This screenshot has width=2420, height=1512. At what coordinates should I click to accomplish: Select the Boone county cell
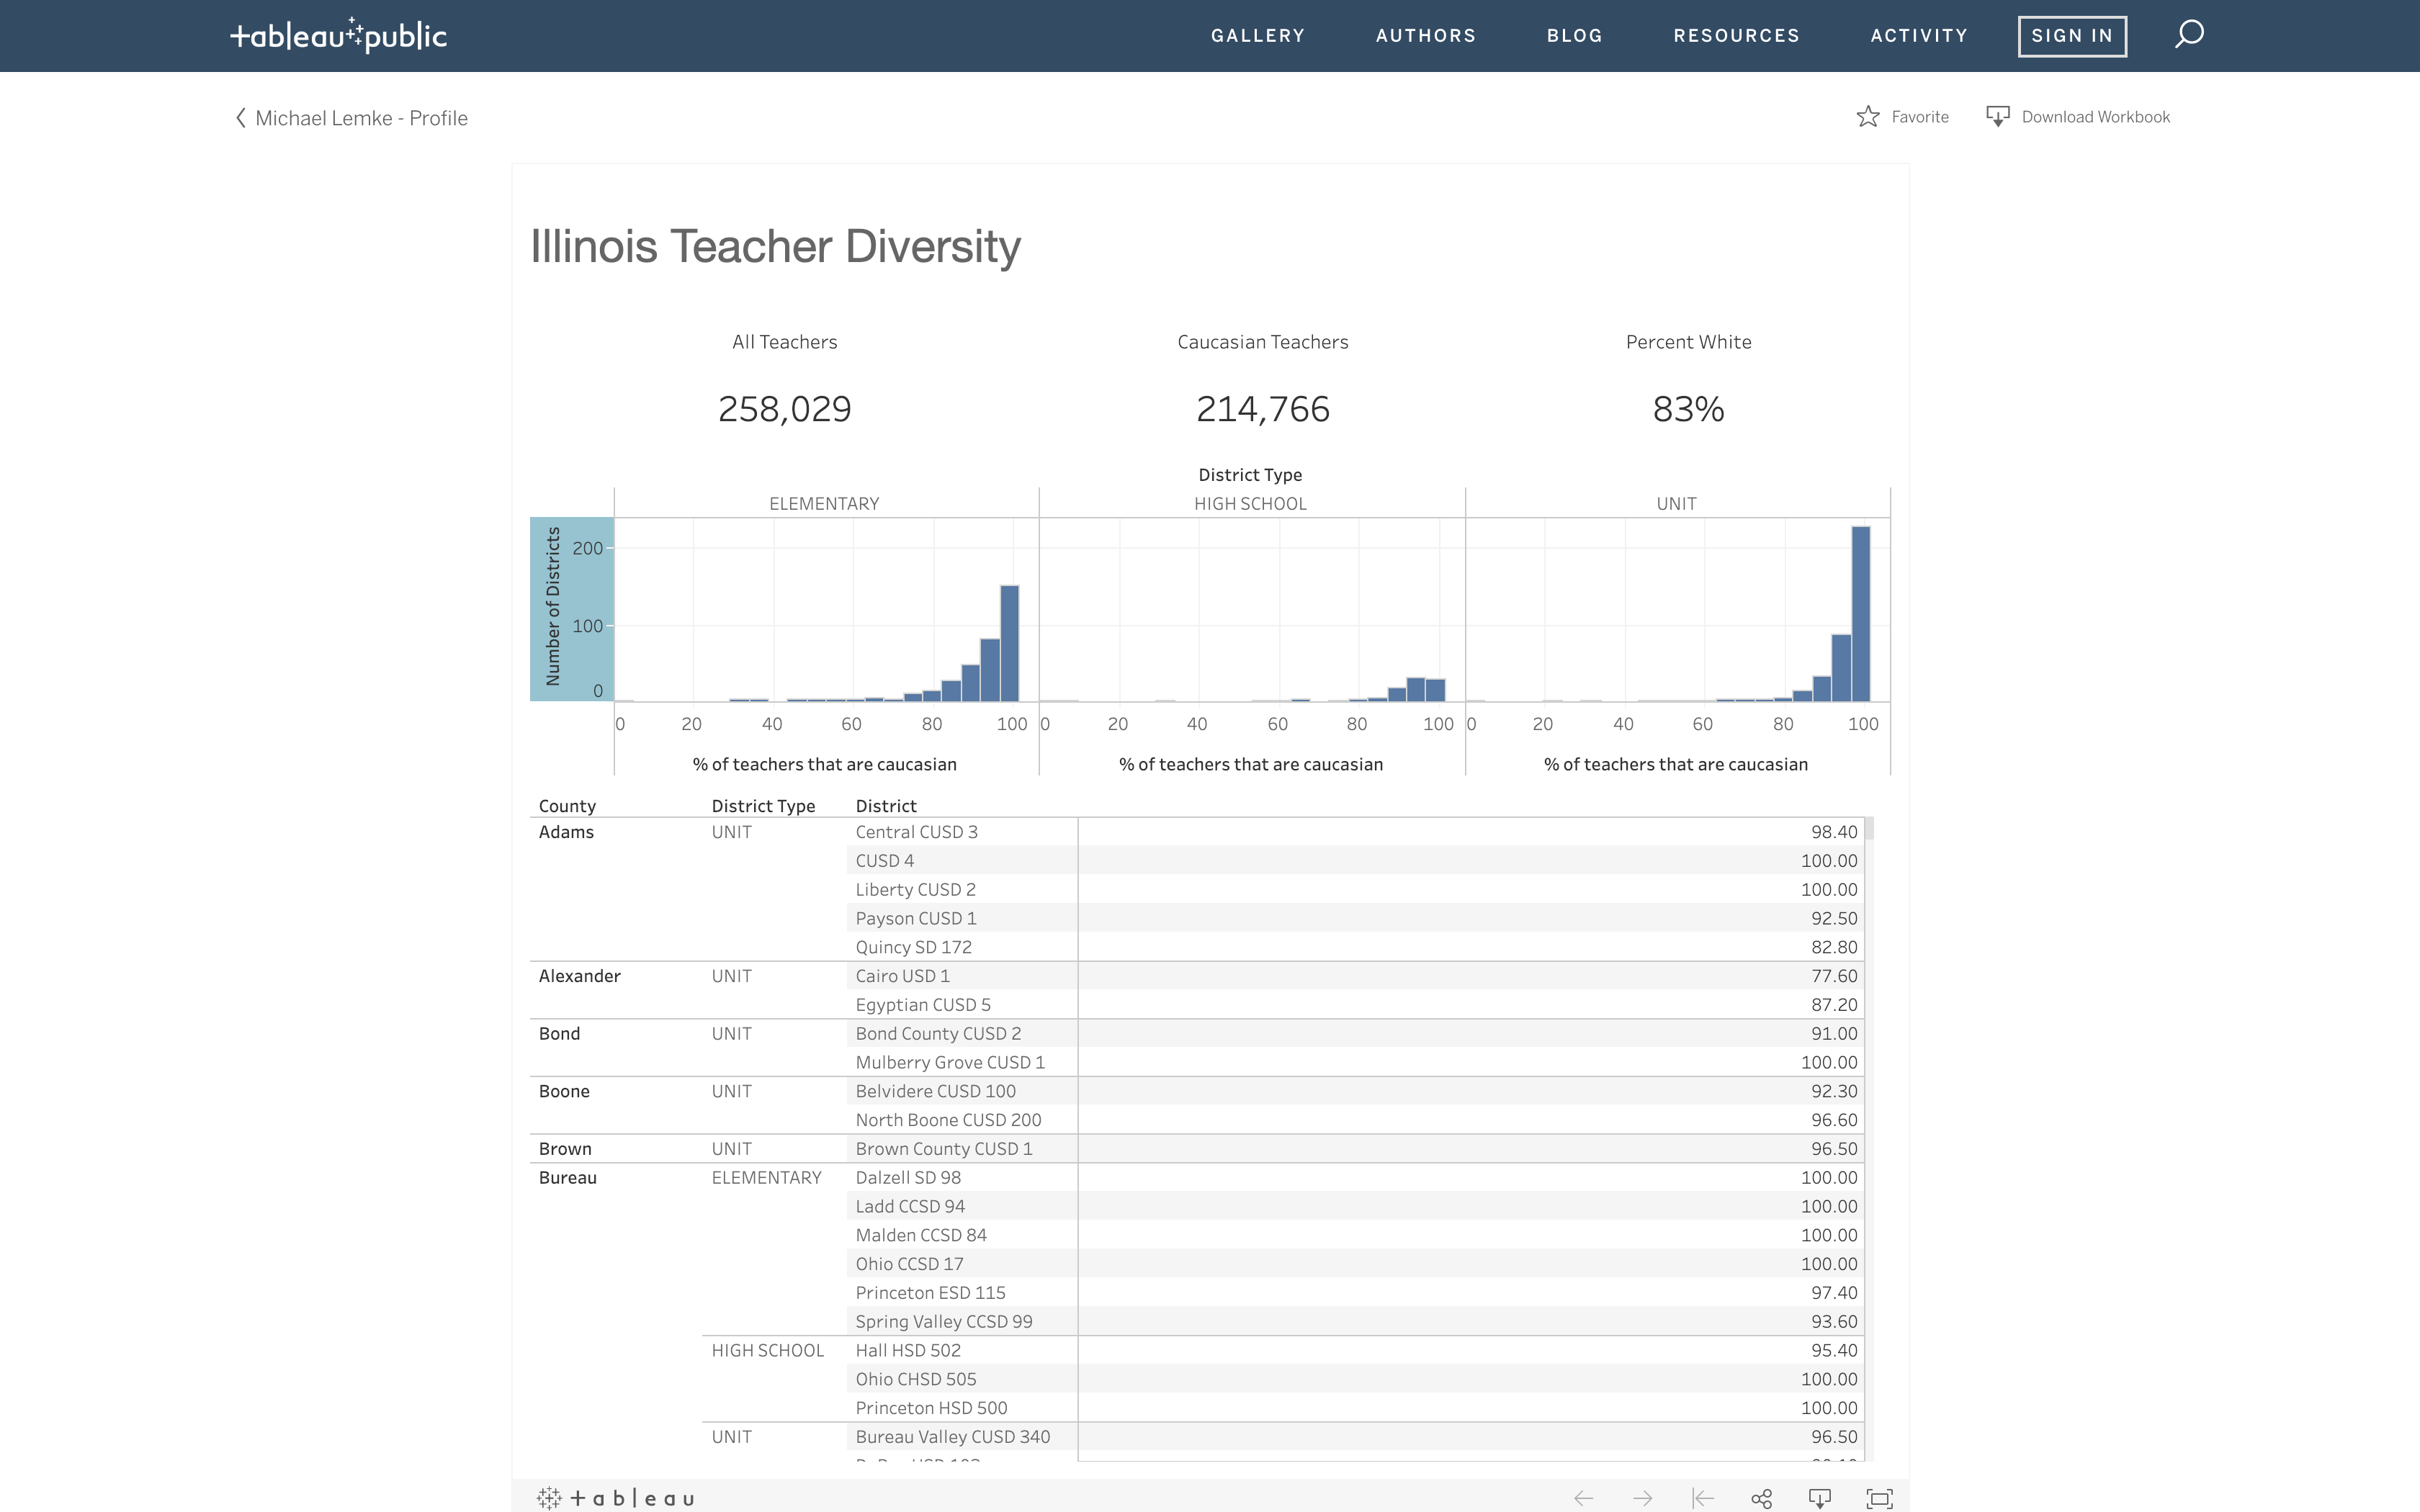(564, 1091)
